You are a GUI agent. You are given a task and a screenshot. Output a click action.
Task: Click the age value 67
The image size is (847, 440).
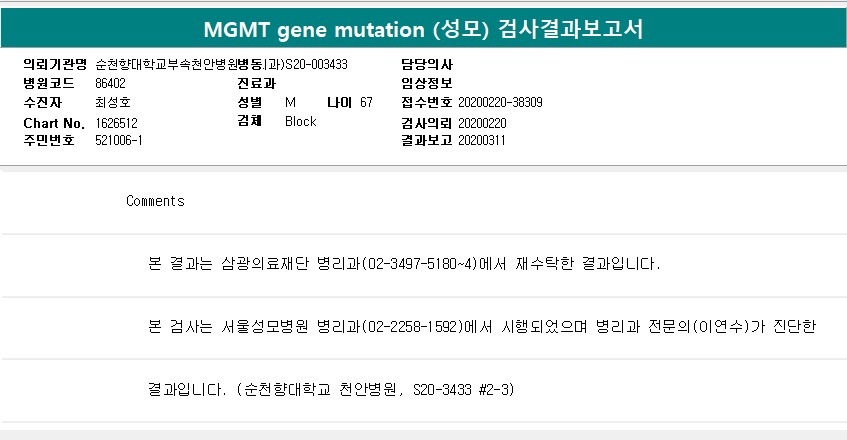pos(366,103)
